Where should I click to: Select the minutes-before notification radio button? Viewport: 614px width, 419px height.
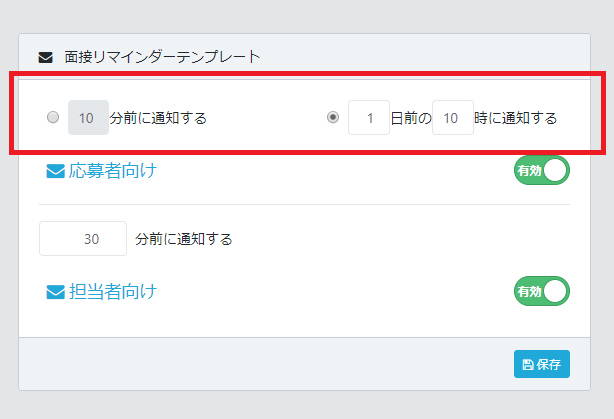click(53, 117)
